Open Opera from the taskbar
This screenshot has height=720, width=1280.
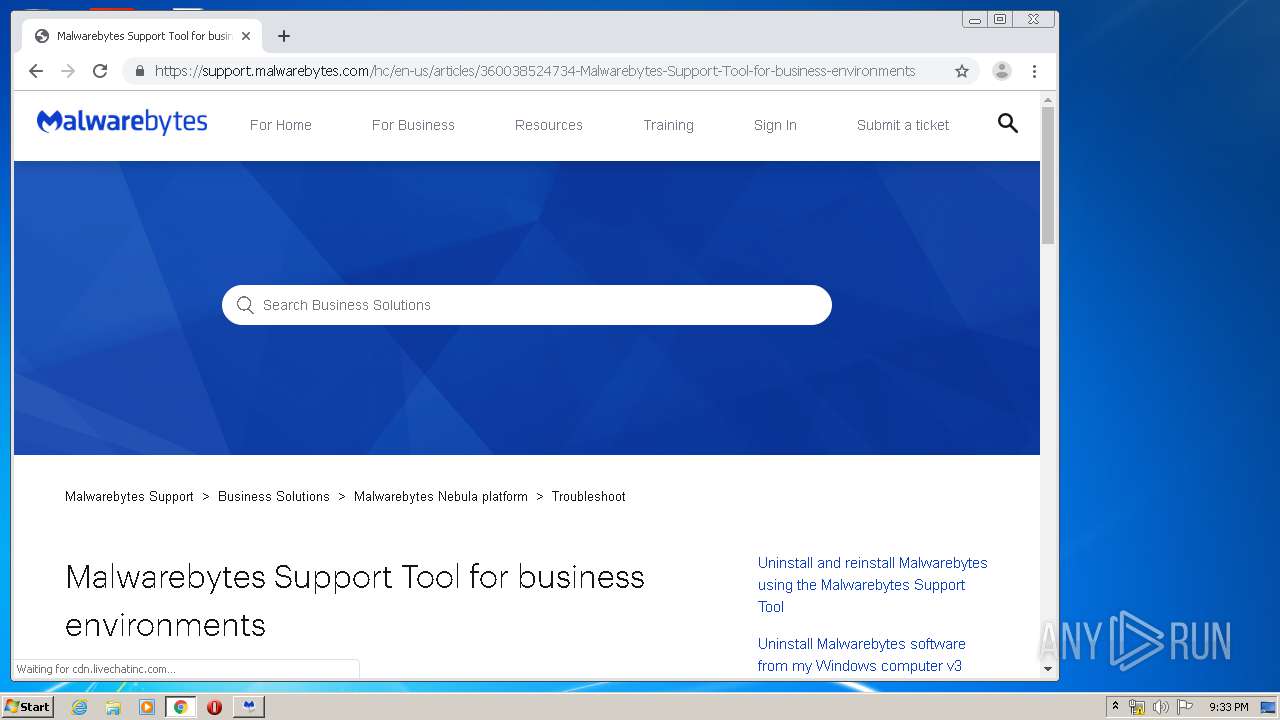tap(214, 707)
